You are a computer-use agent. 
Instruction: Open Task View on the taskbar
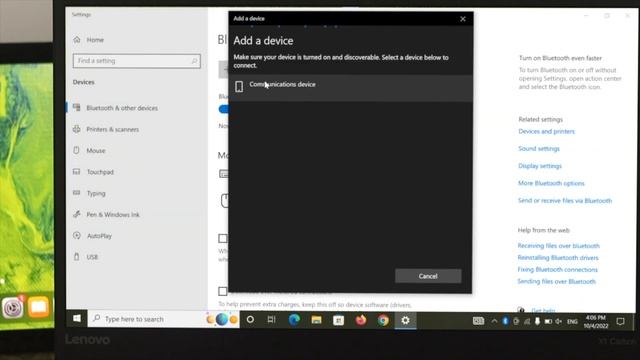(x=271, y=320)
